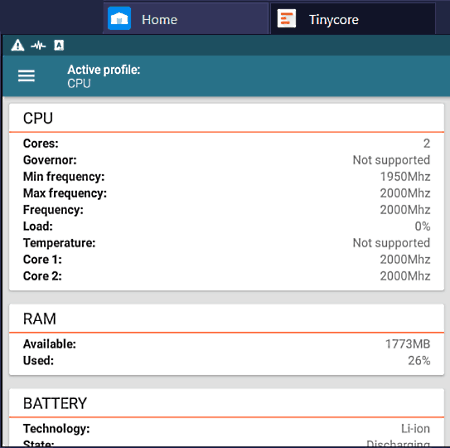Switch to the Tinycore tab

click(x=353, y=19)
